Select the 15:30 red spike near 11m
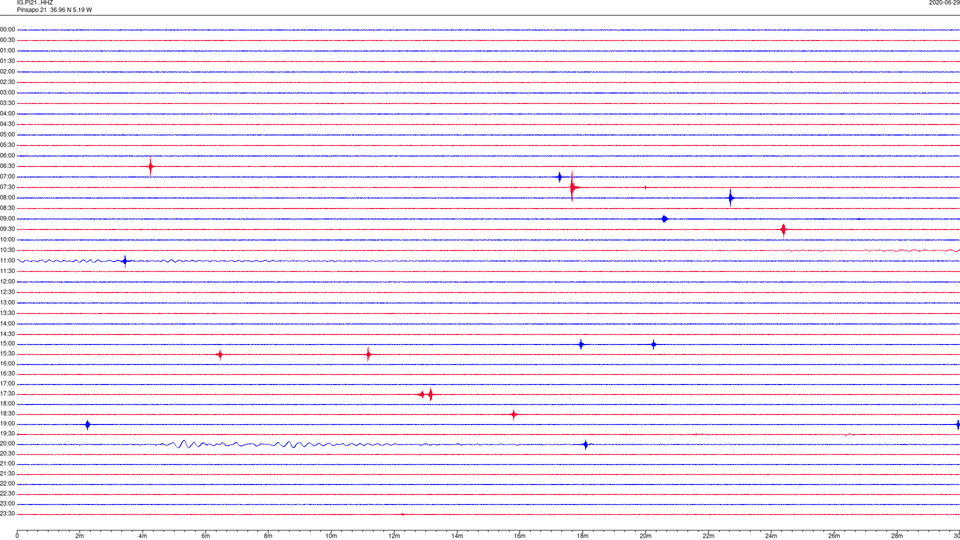Image resolution: width=960 pixels, height=540 pixels. (368, 354)
